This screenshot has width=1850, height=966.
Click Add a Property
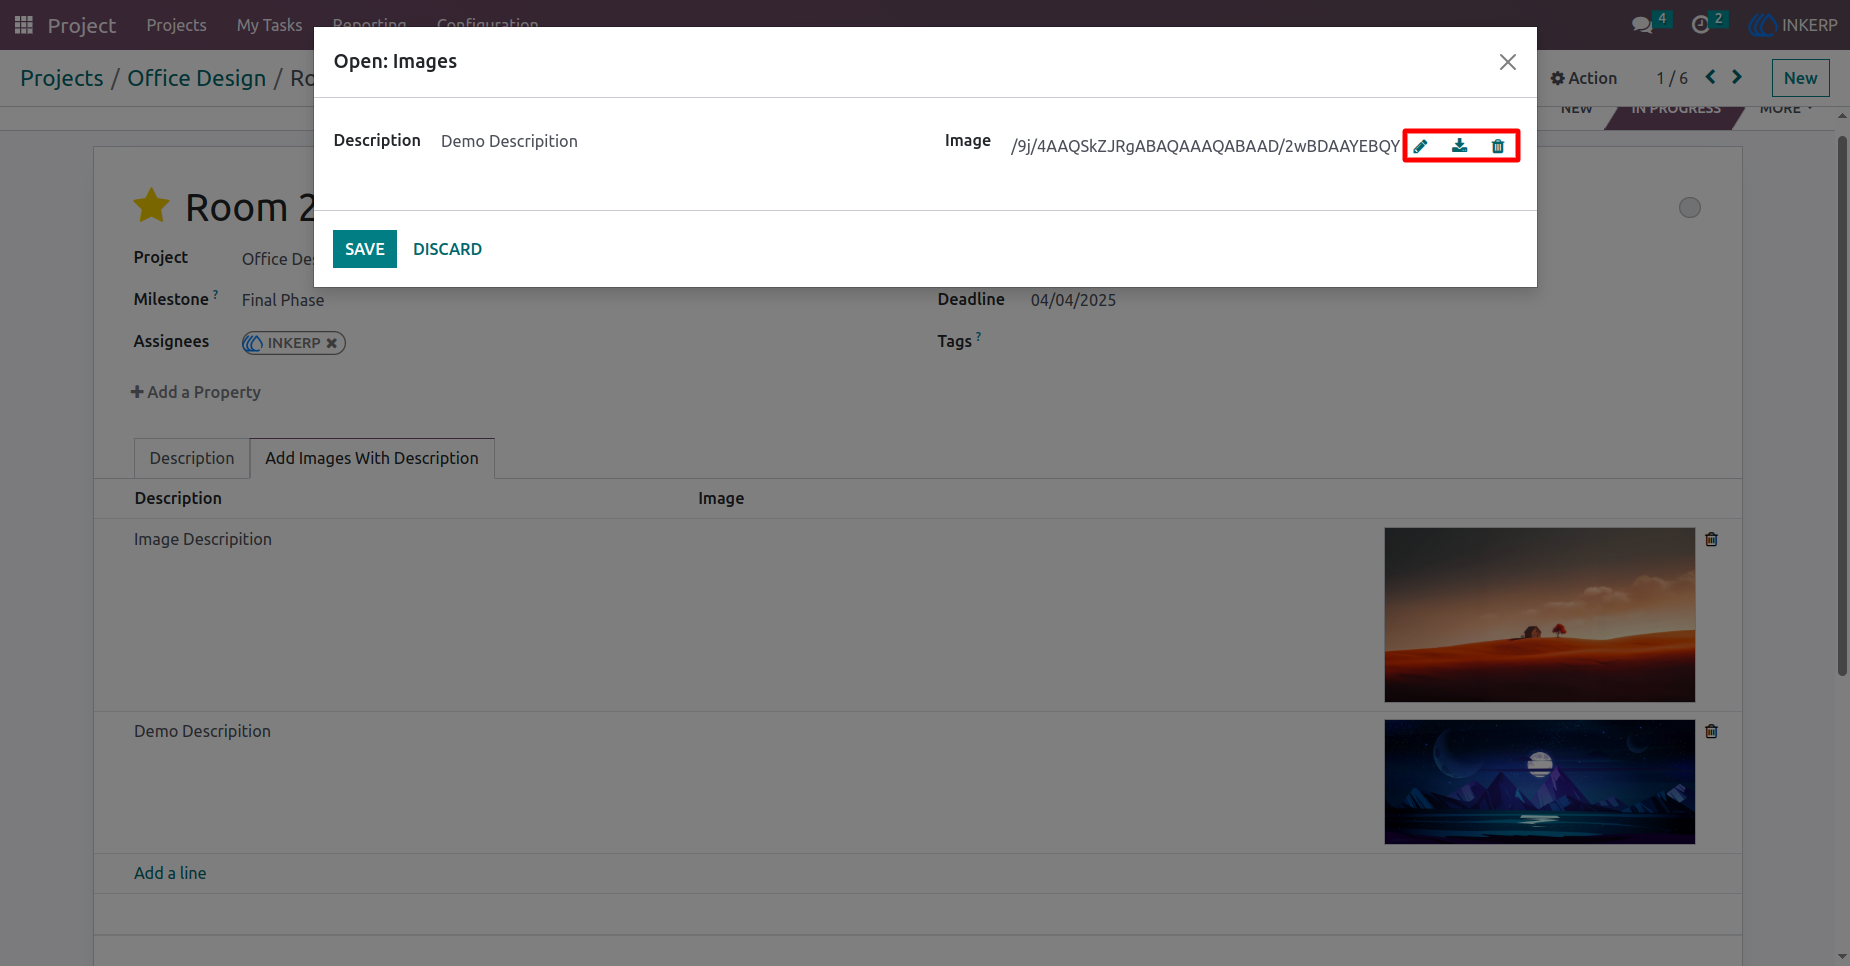196,392
